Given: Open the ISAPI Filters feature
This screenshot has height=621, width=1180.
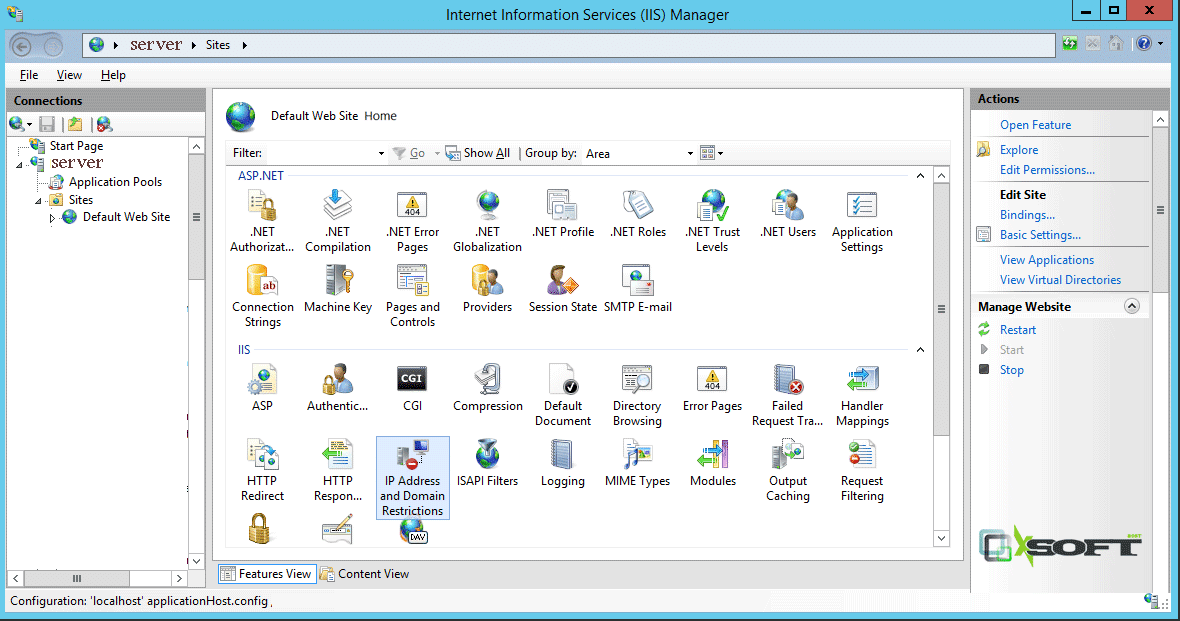Looking at the screenshot, I should coord(488,464).
